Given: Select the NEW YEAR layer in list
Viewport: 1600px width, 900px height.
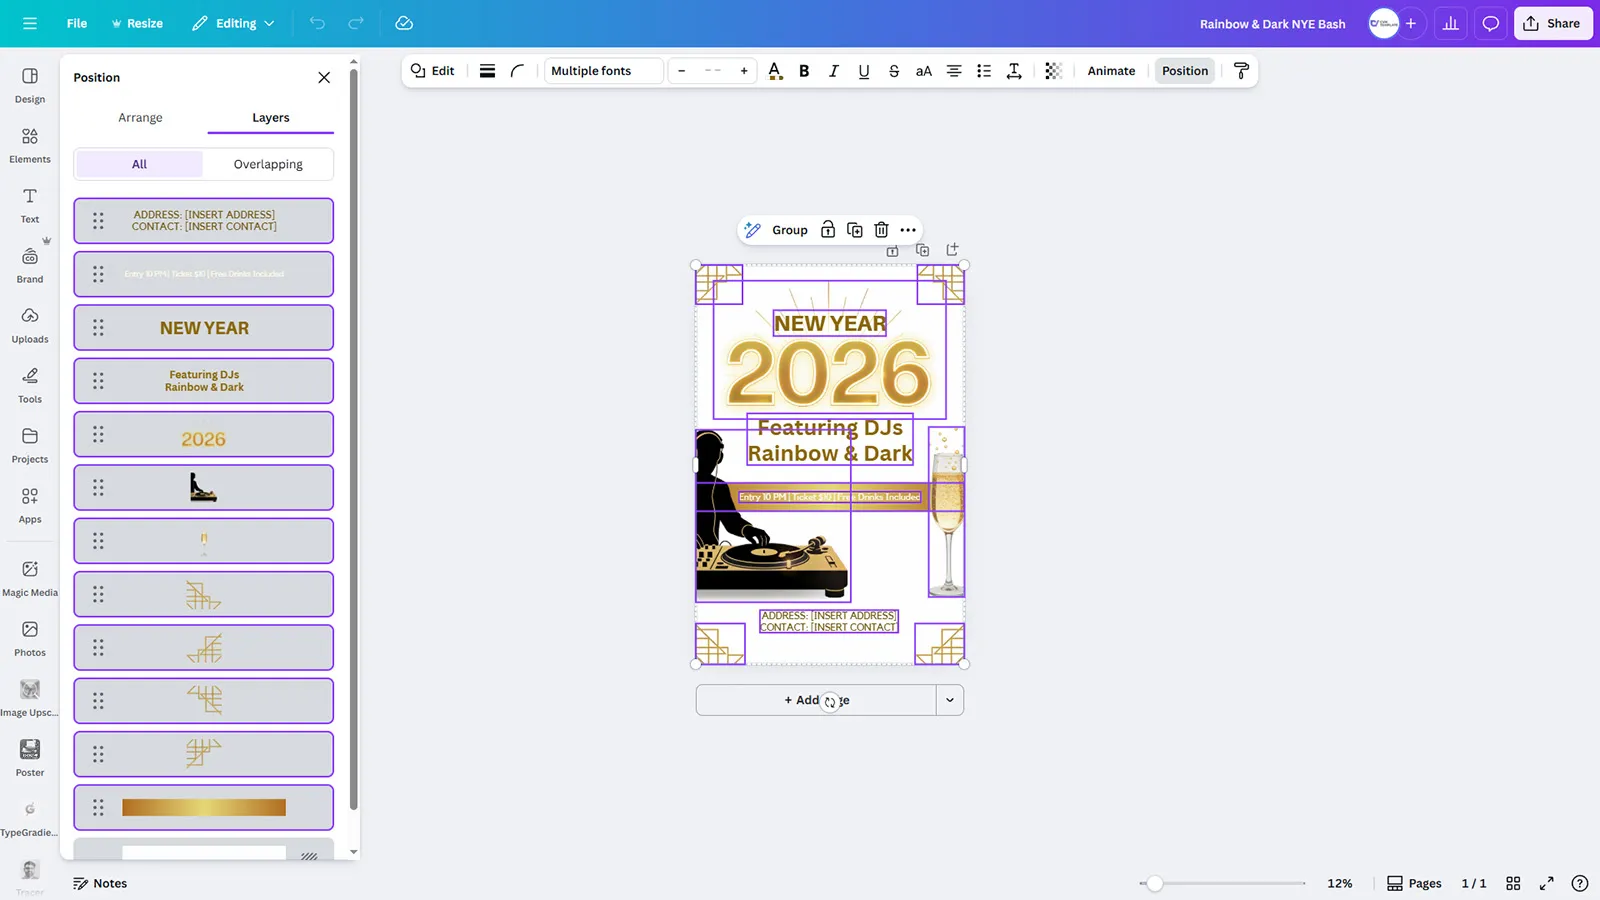Looking at the screenshot, I should 204,328.
